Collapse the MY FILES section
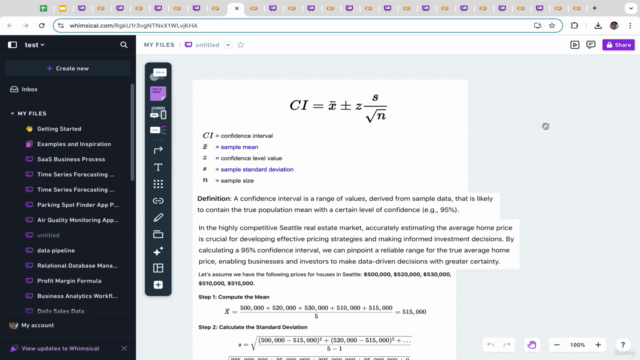The width and height of the screenshot is (640, 360). click(12, 113)
